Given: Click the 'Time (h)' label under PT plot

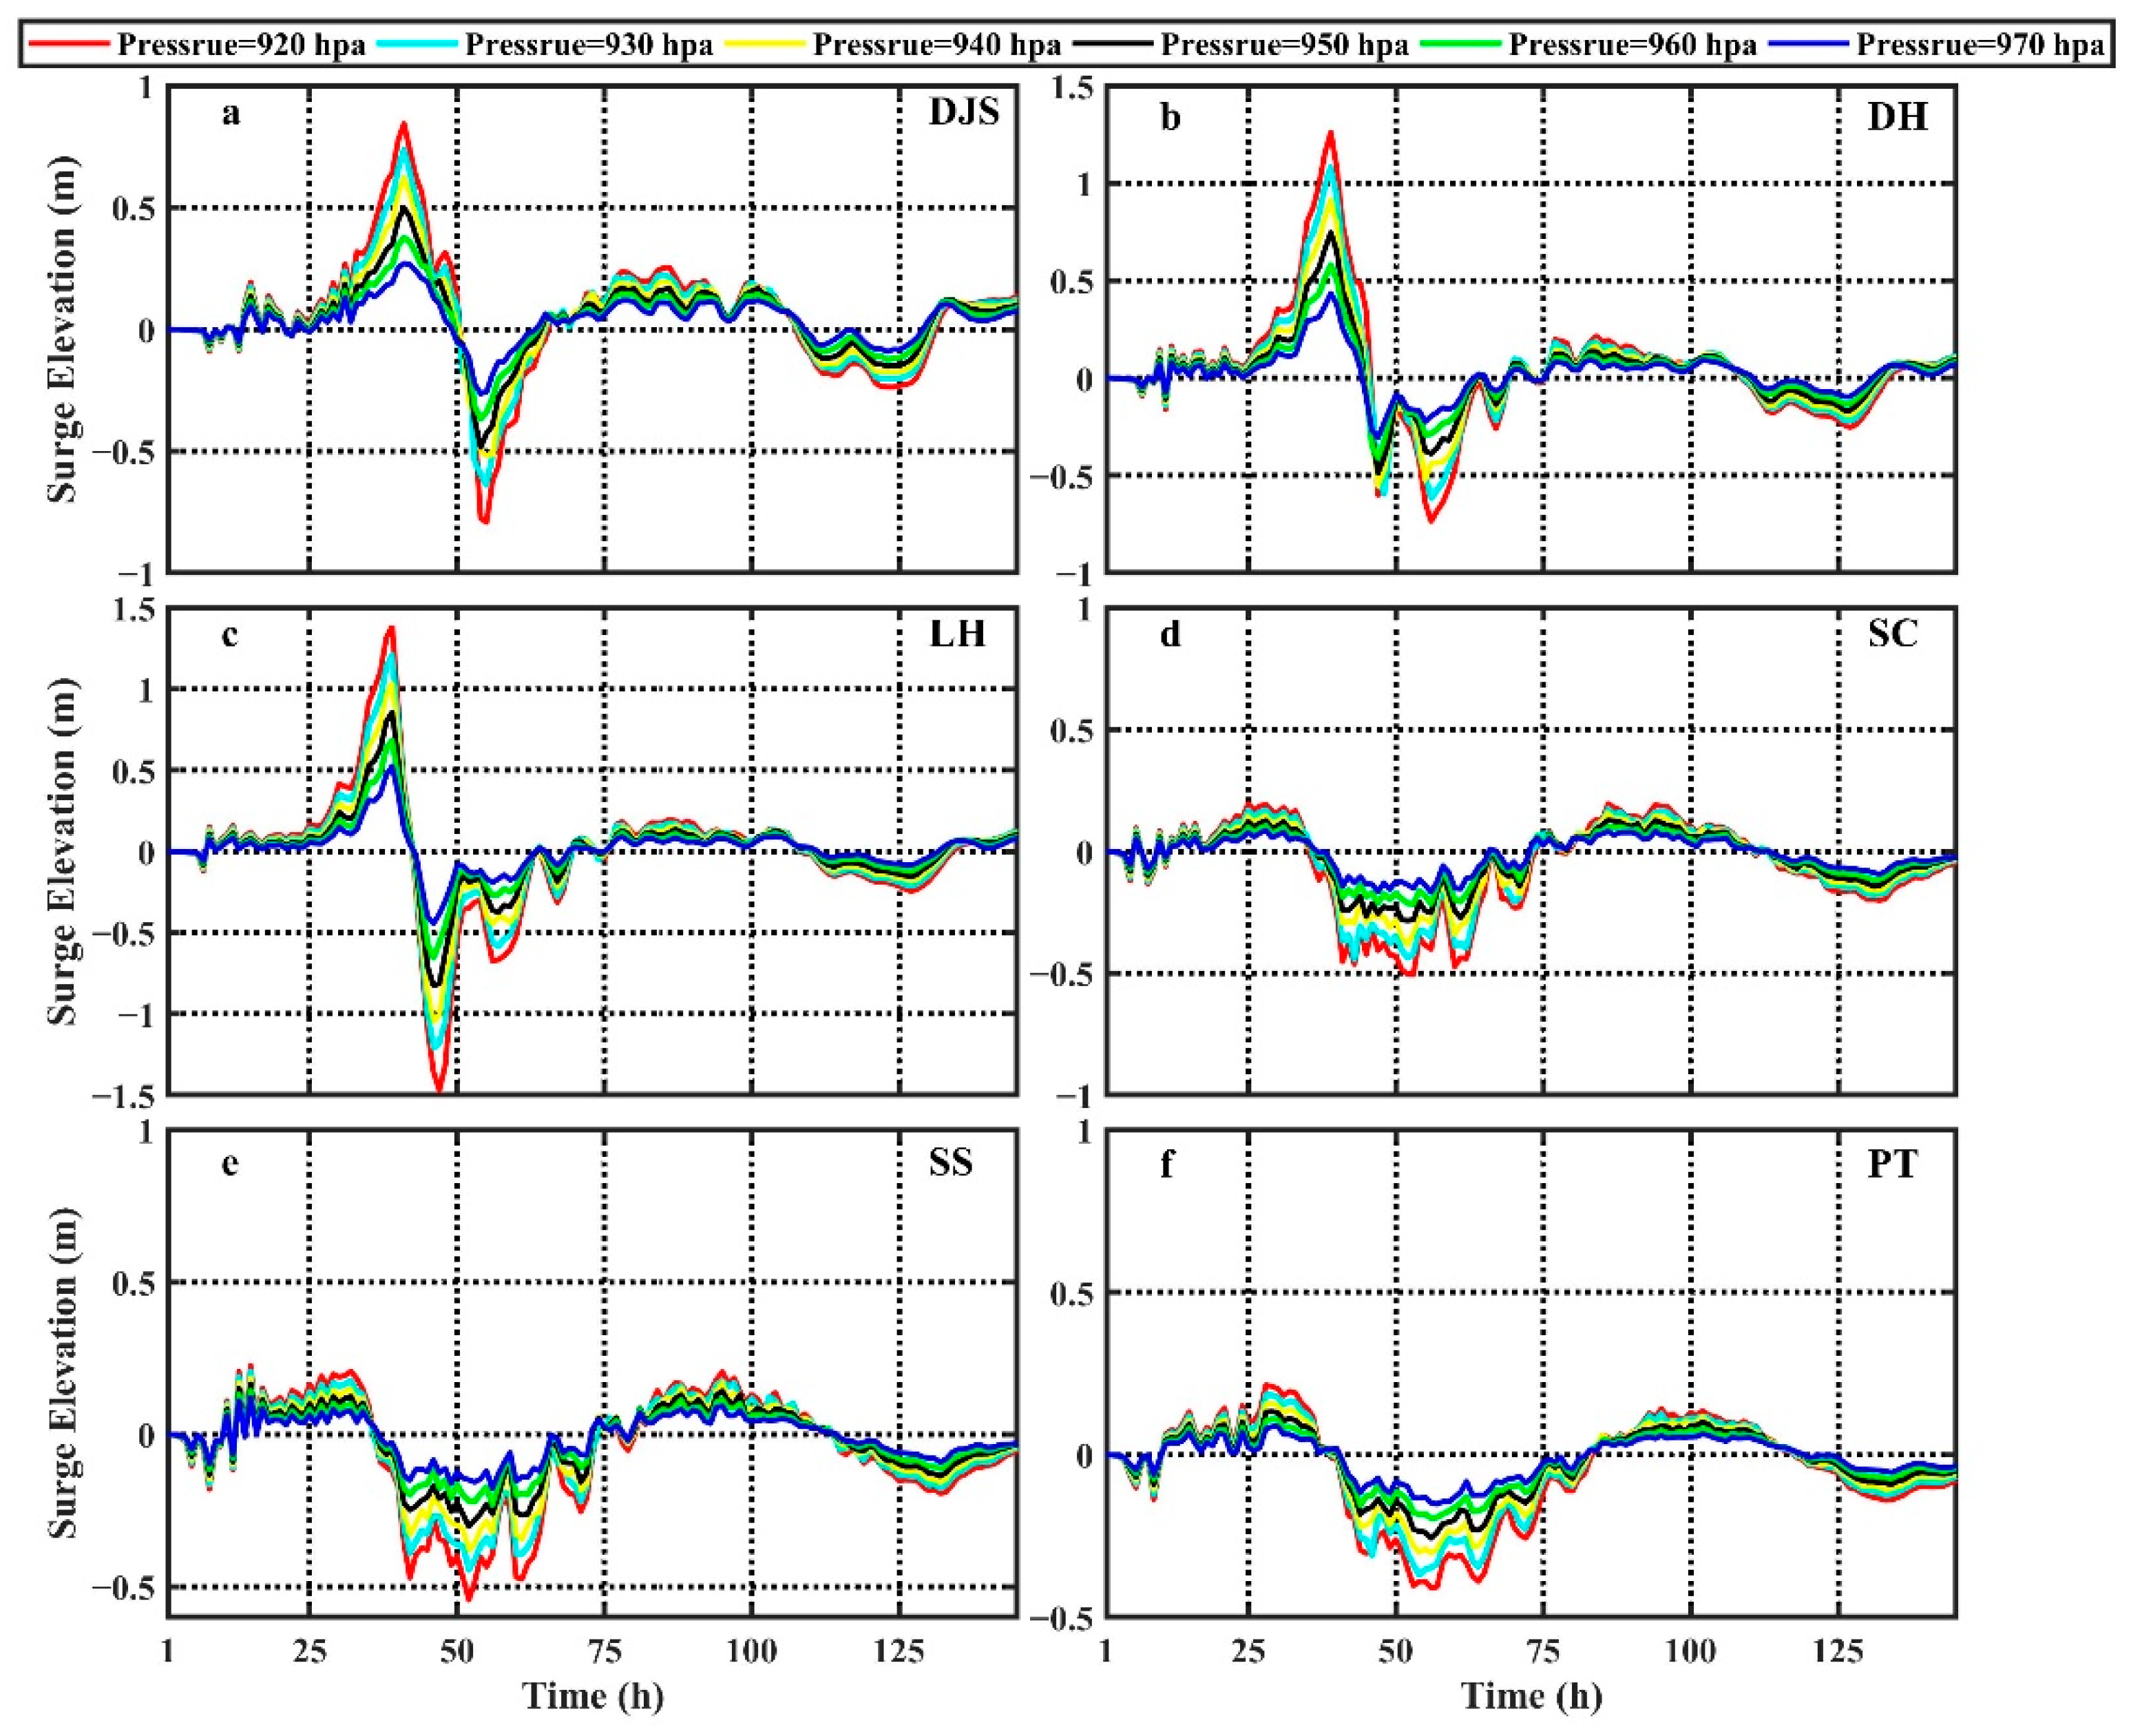Looking at the screenshot, I should pos(1531,1695).
